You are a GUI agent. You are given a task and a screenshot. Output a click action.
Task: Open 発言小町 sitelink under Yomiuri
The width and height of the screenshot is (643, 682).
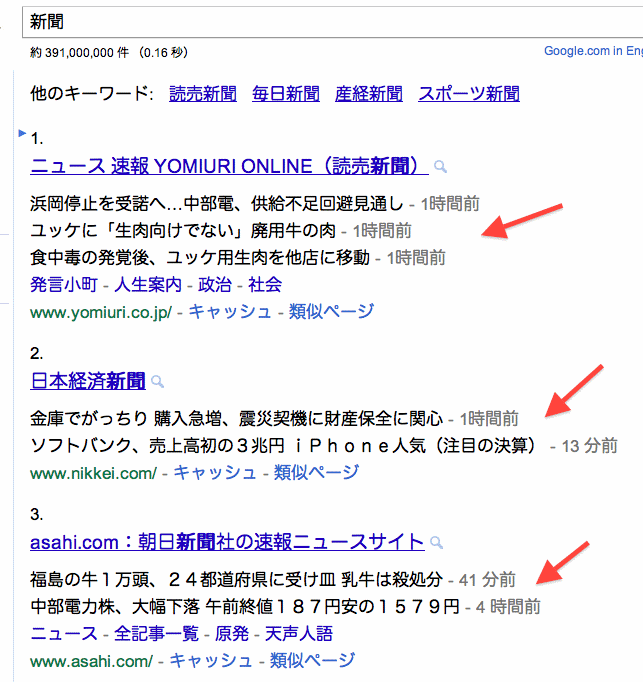click(64, 284)
